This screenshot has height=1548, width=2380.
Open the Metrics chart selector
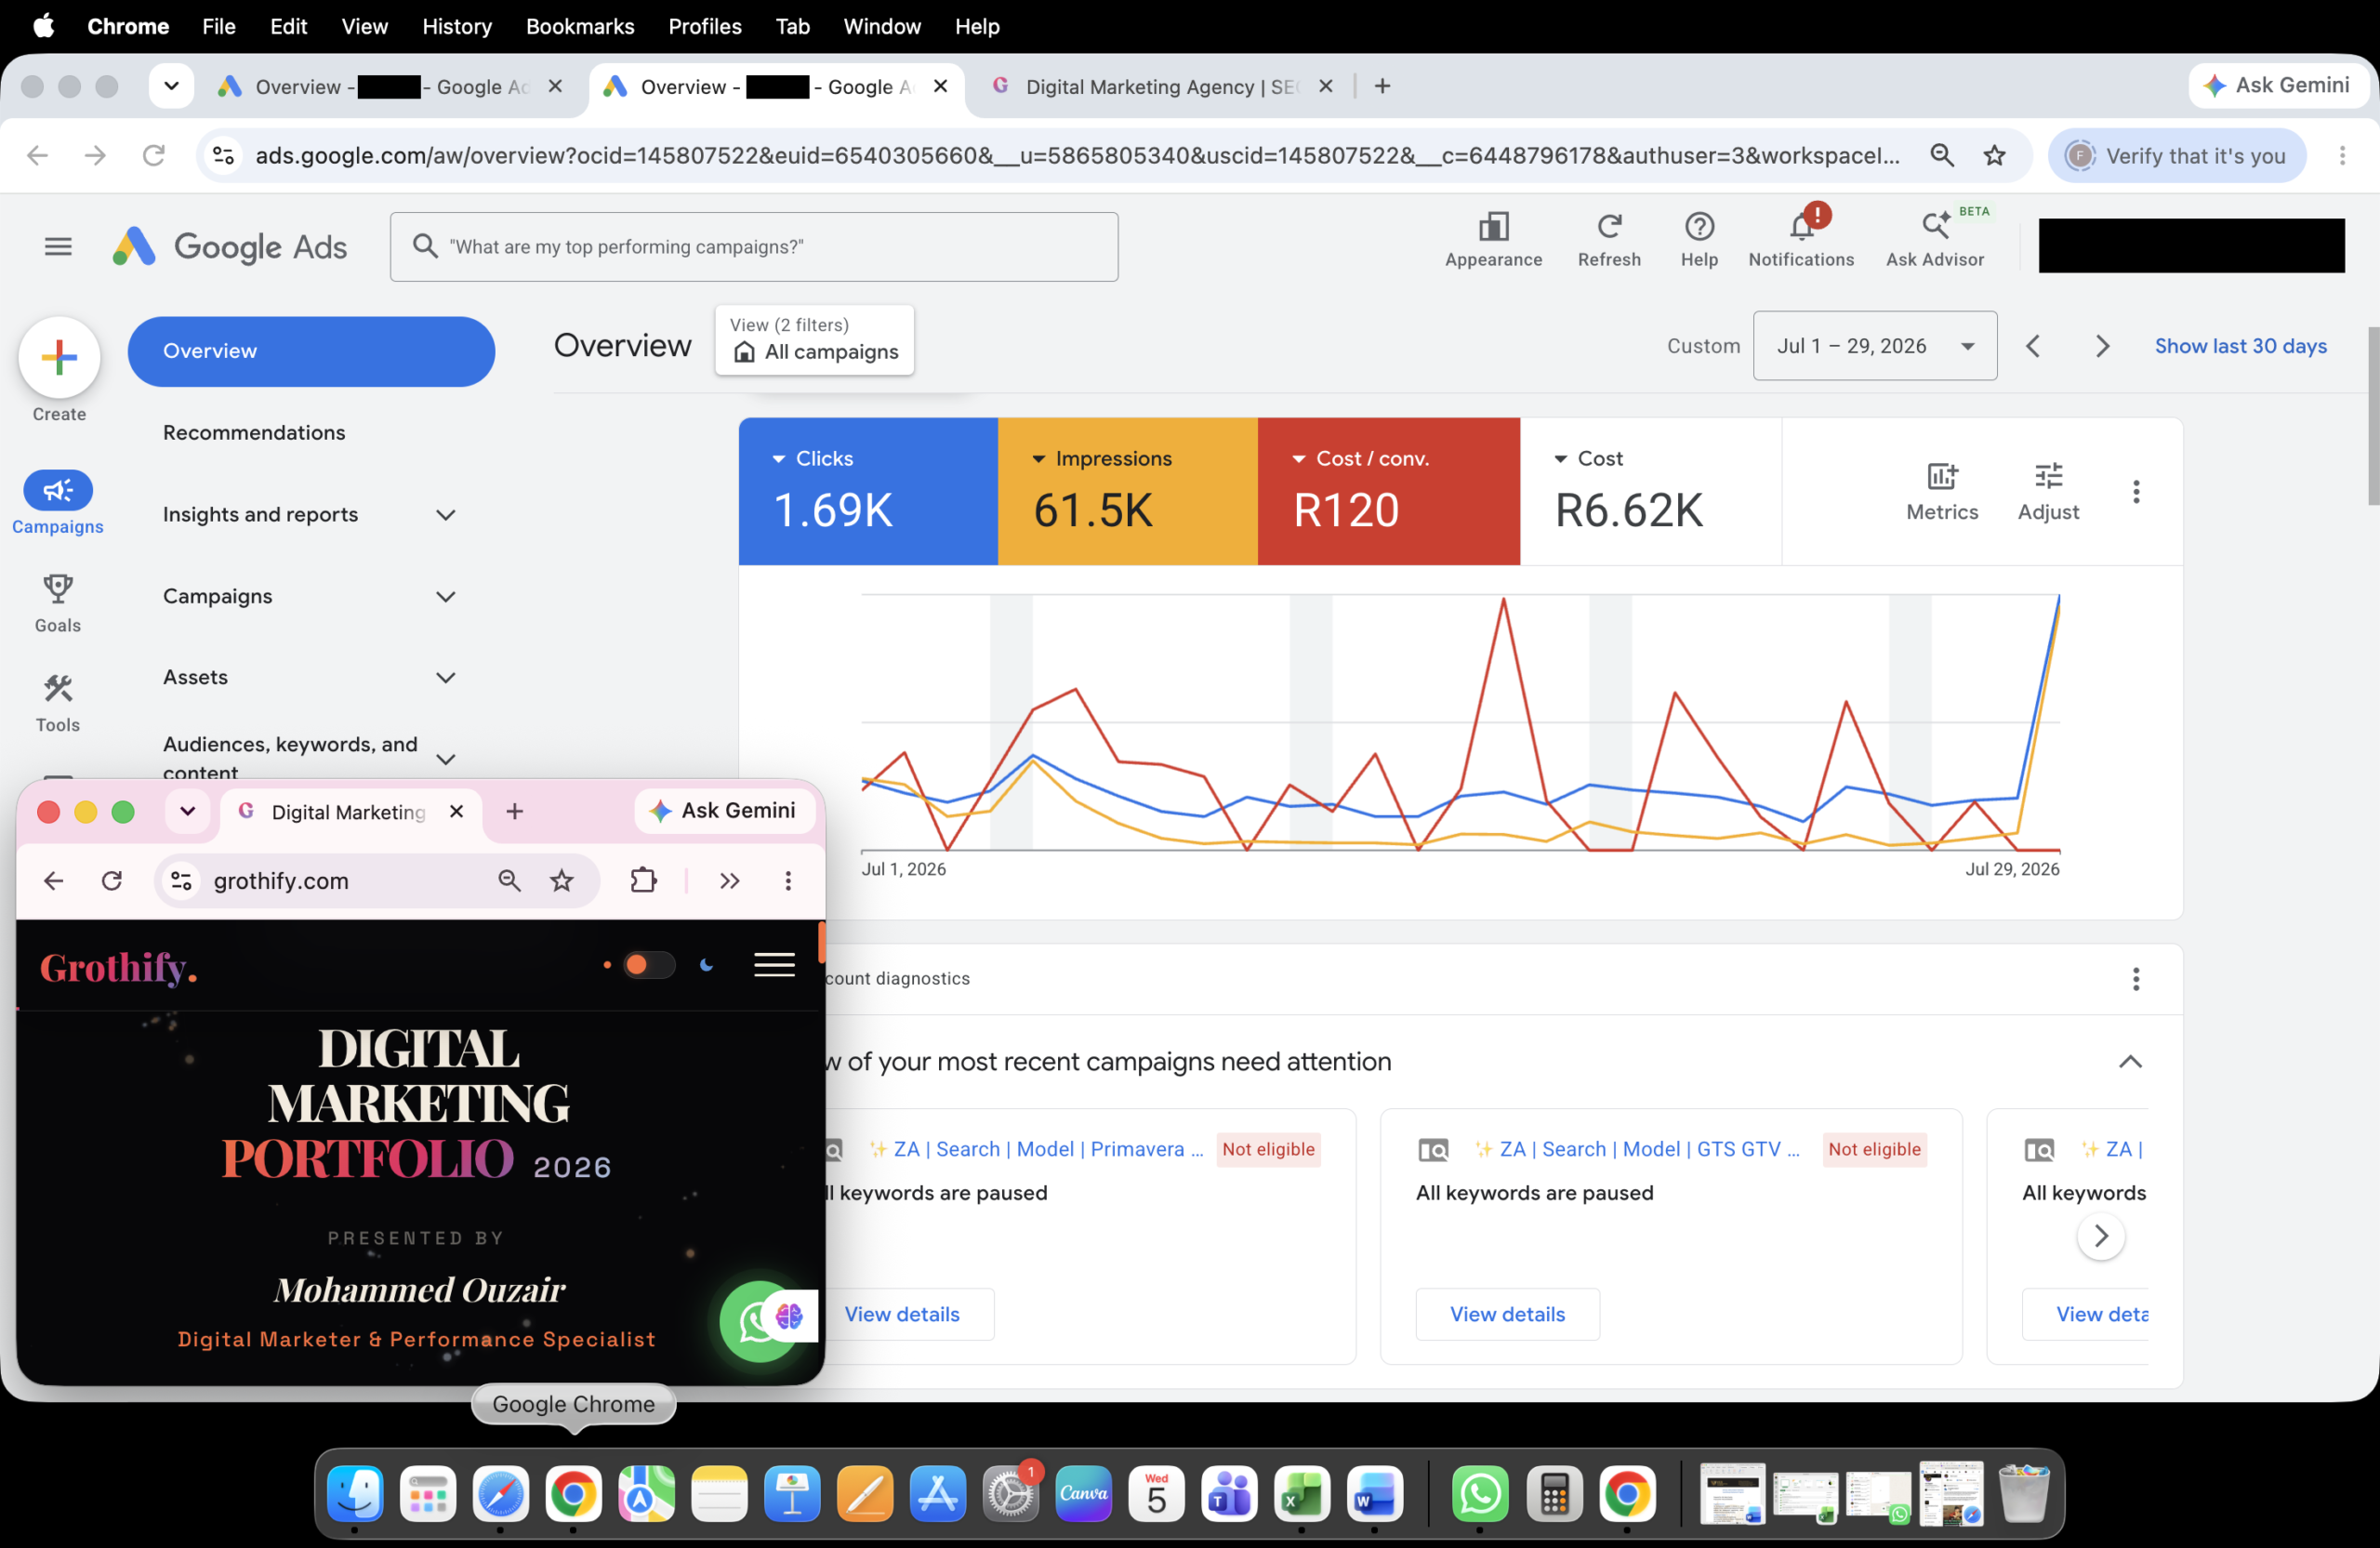click(x=1942, y=491)
